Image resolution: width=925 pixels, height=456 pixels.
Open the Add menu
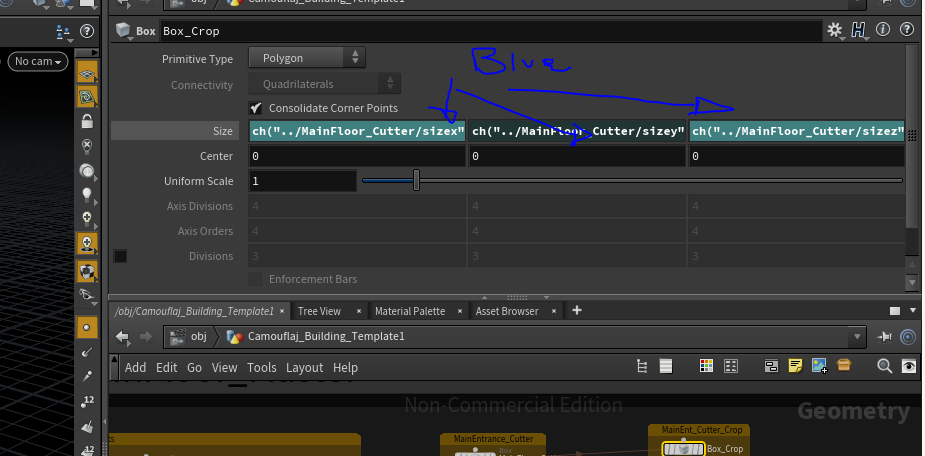point(135,368)
